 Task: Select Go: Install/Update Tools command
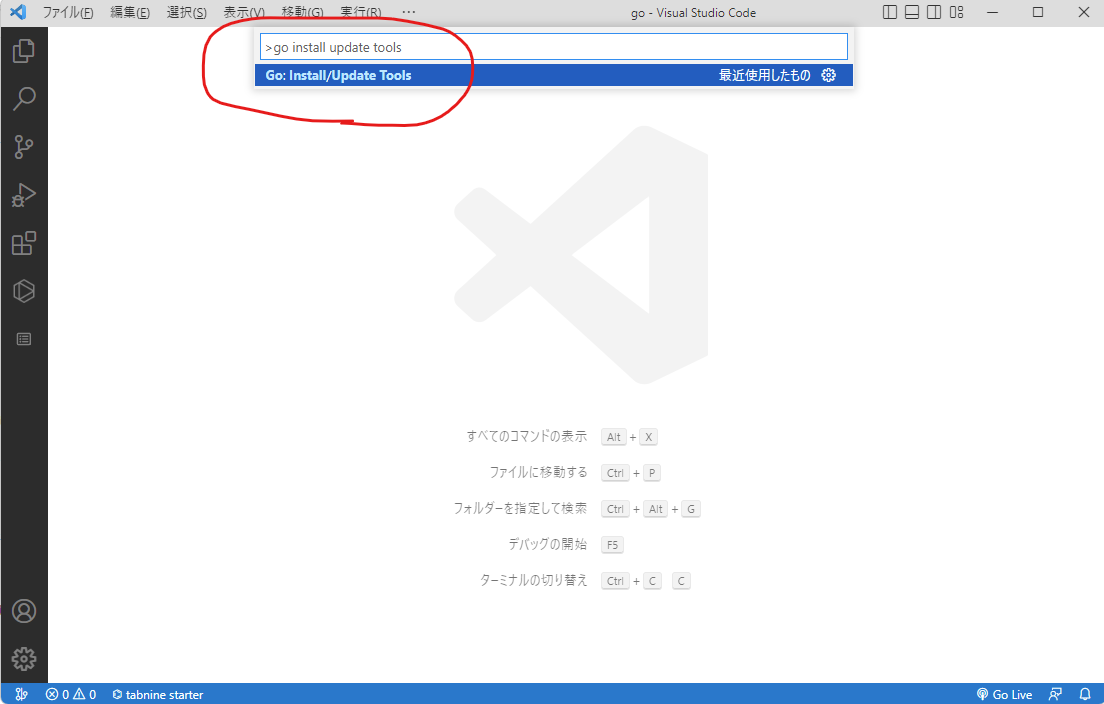click(x=553, y=75)
